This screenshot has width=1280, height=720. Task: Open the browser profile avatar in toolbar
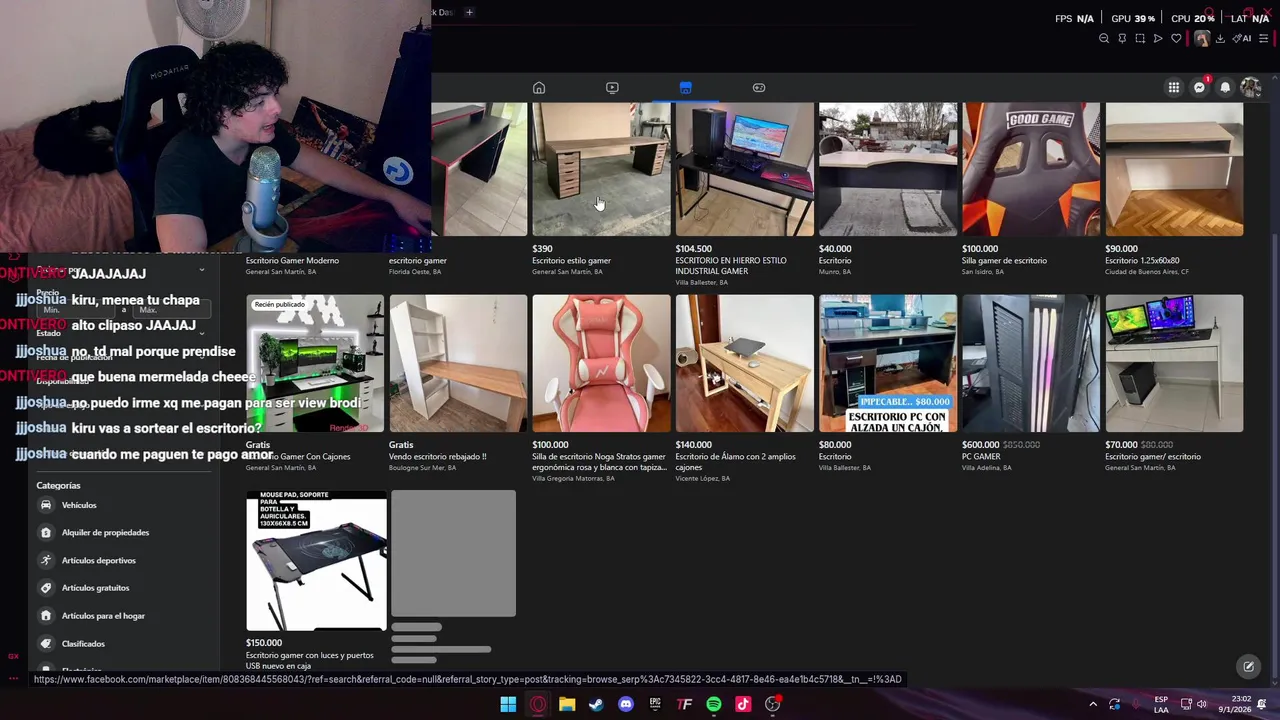(1201, 39)
